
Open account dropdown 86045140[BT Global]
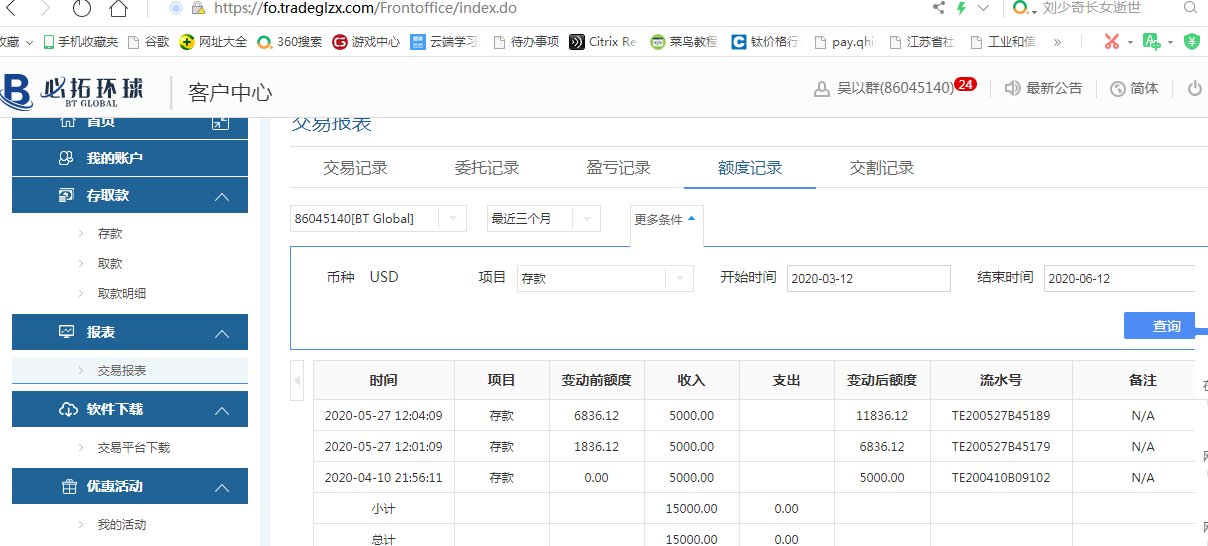coord(378,219)
